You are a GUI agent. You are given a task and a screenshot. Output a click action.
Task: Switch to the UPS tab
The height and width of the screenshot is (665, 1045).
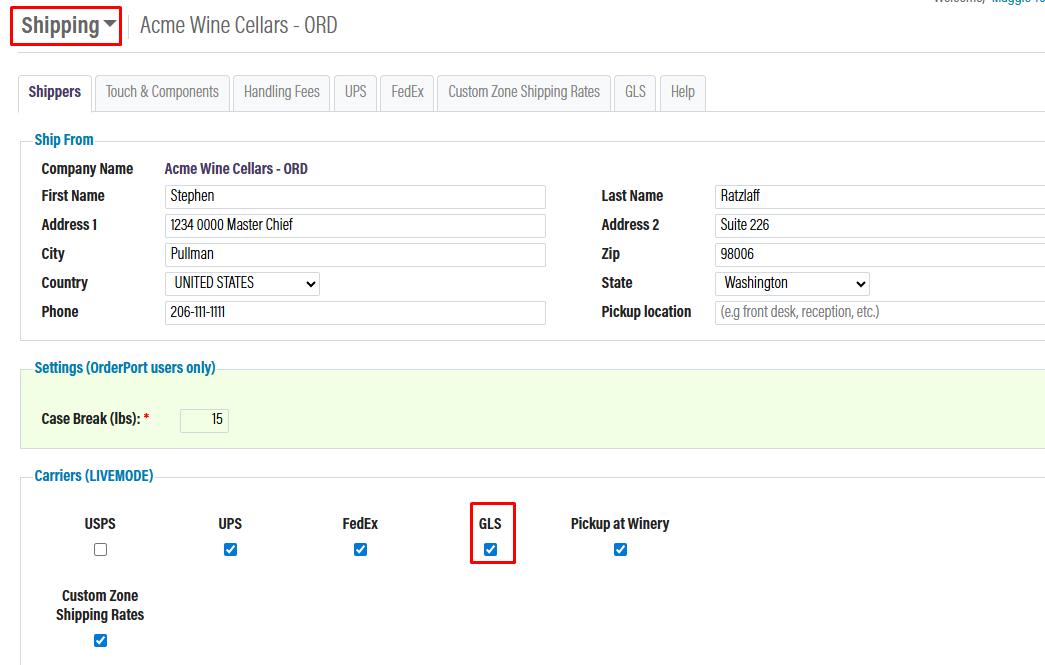[x=355, y=93]
